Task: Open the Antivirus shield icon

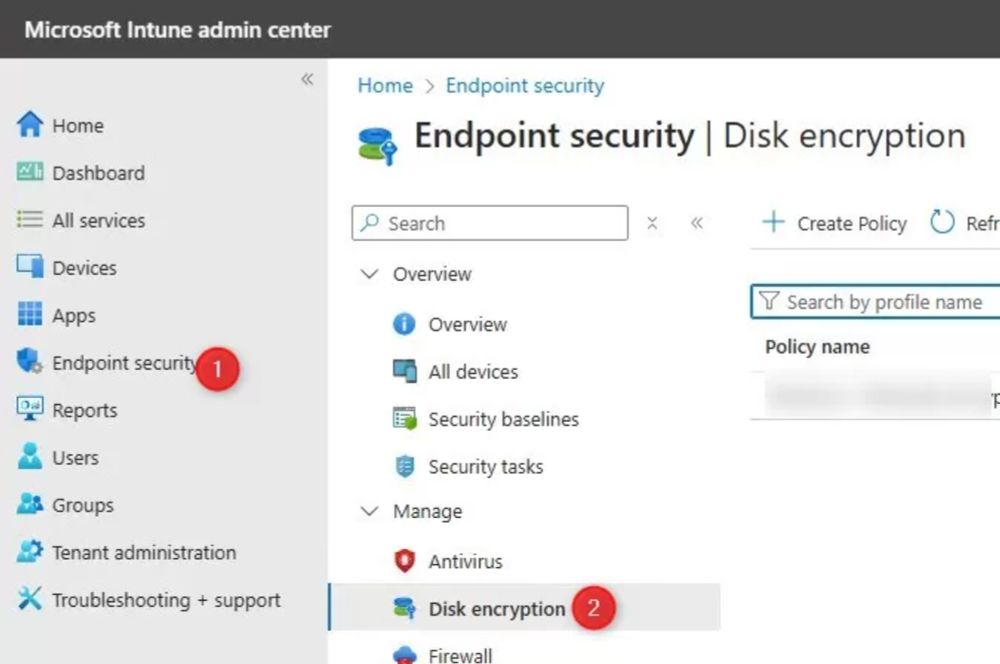Action: (404, 561)
